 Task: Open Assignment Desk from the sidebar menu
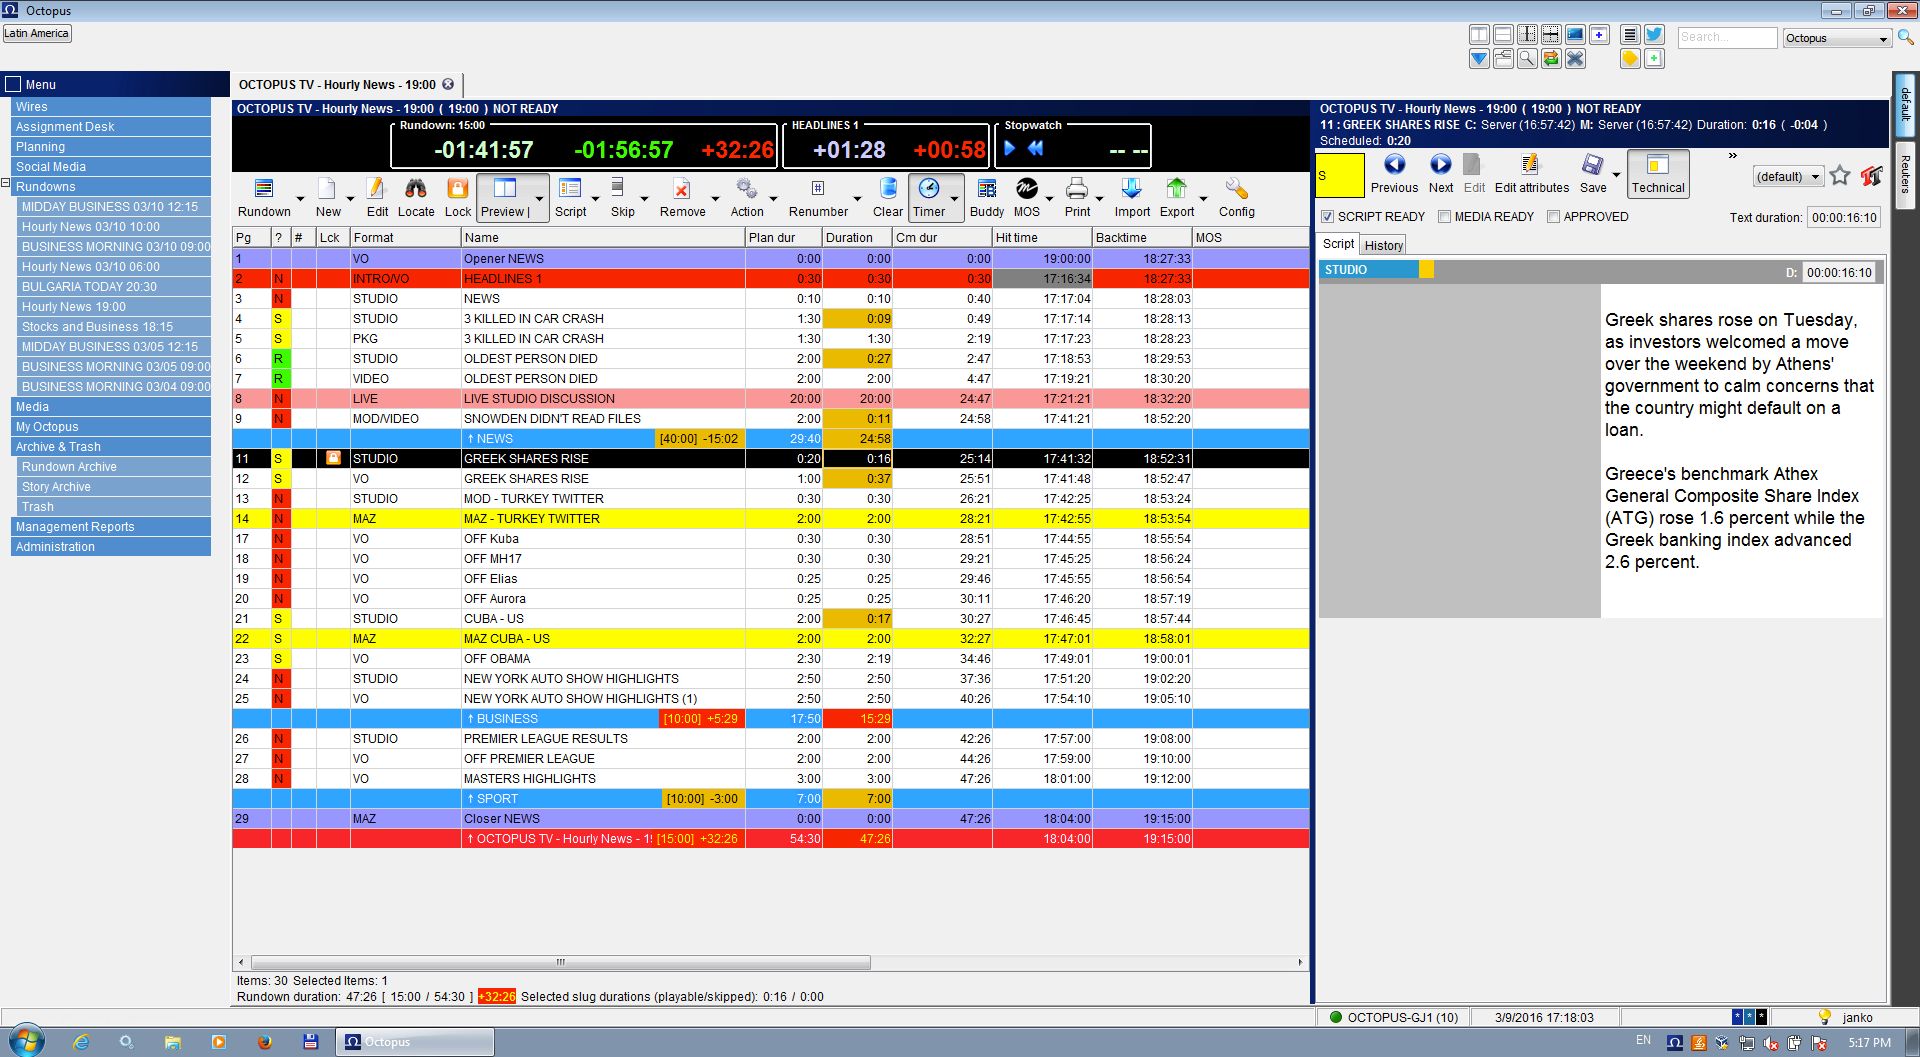65,127
